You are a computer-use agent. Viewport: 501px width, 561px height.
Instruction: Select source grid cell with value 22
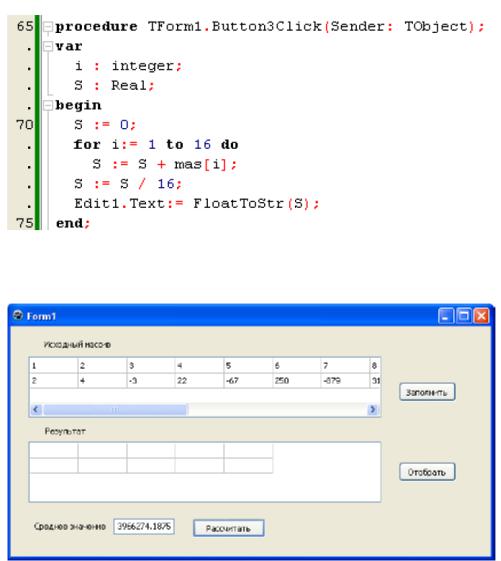[x=199, y=381]
